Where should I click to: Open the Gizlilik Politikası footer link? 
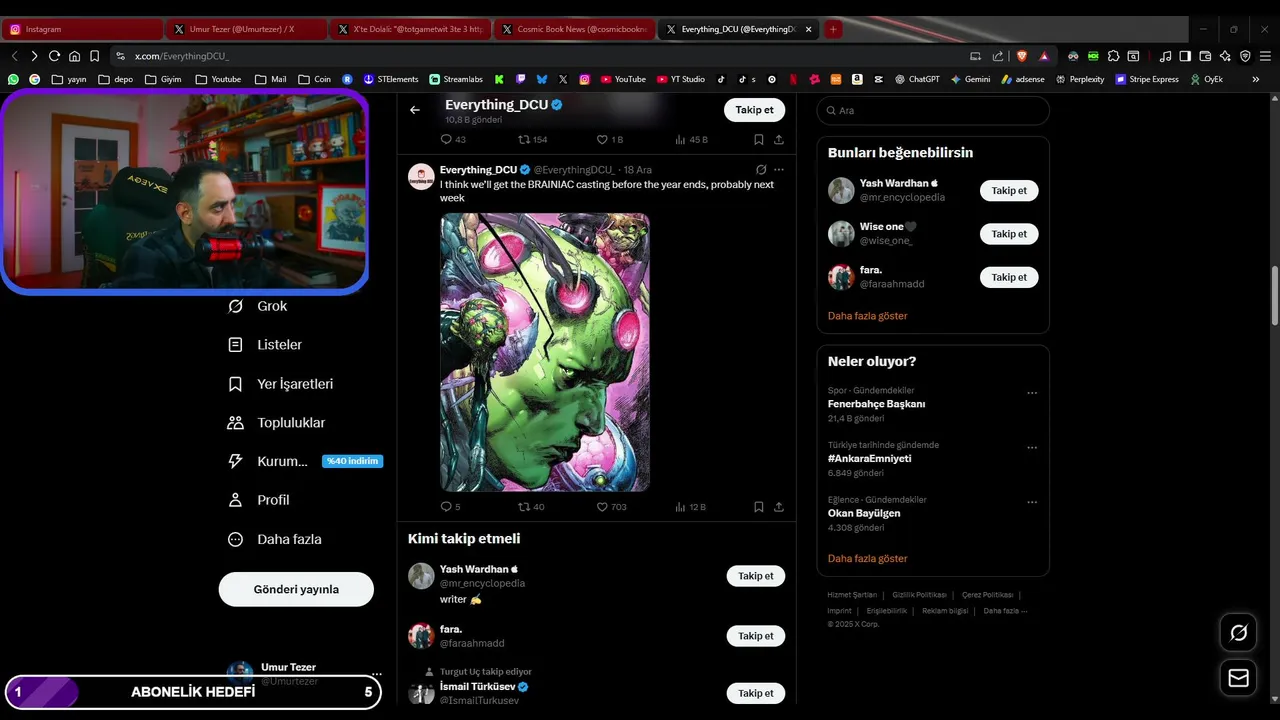pyautogui.click(x=919, y=595)
